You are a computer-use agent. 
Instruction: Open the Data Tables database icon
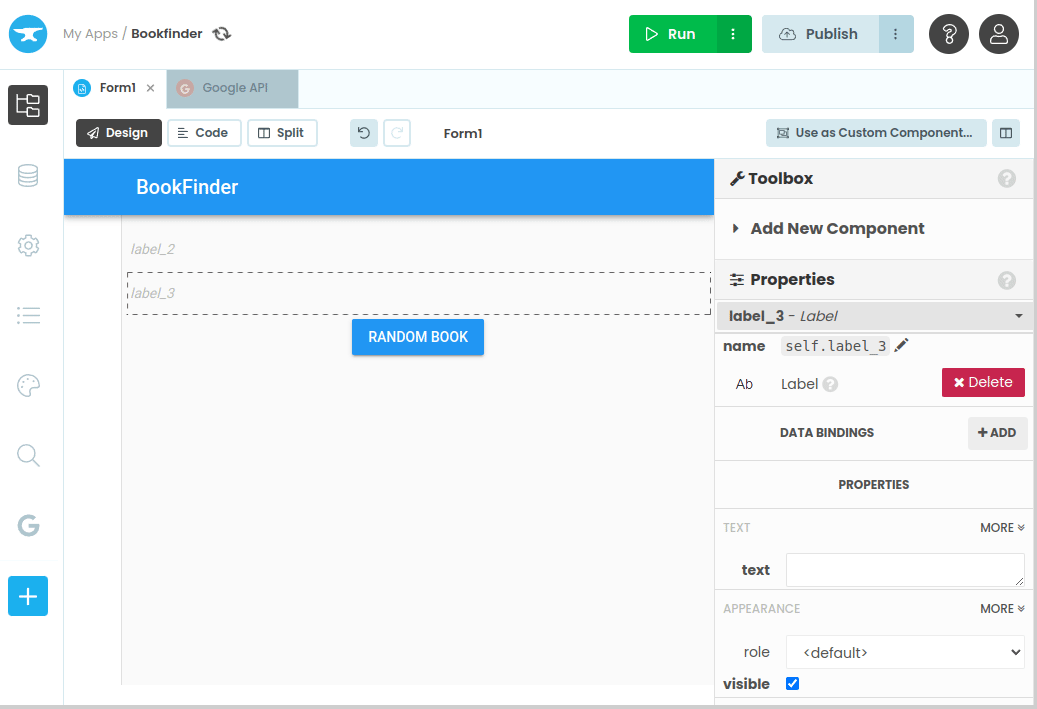(28, 176)
